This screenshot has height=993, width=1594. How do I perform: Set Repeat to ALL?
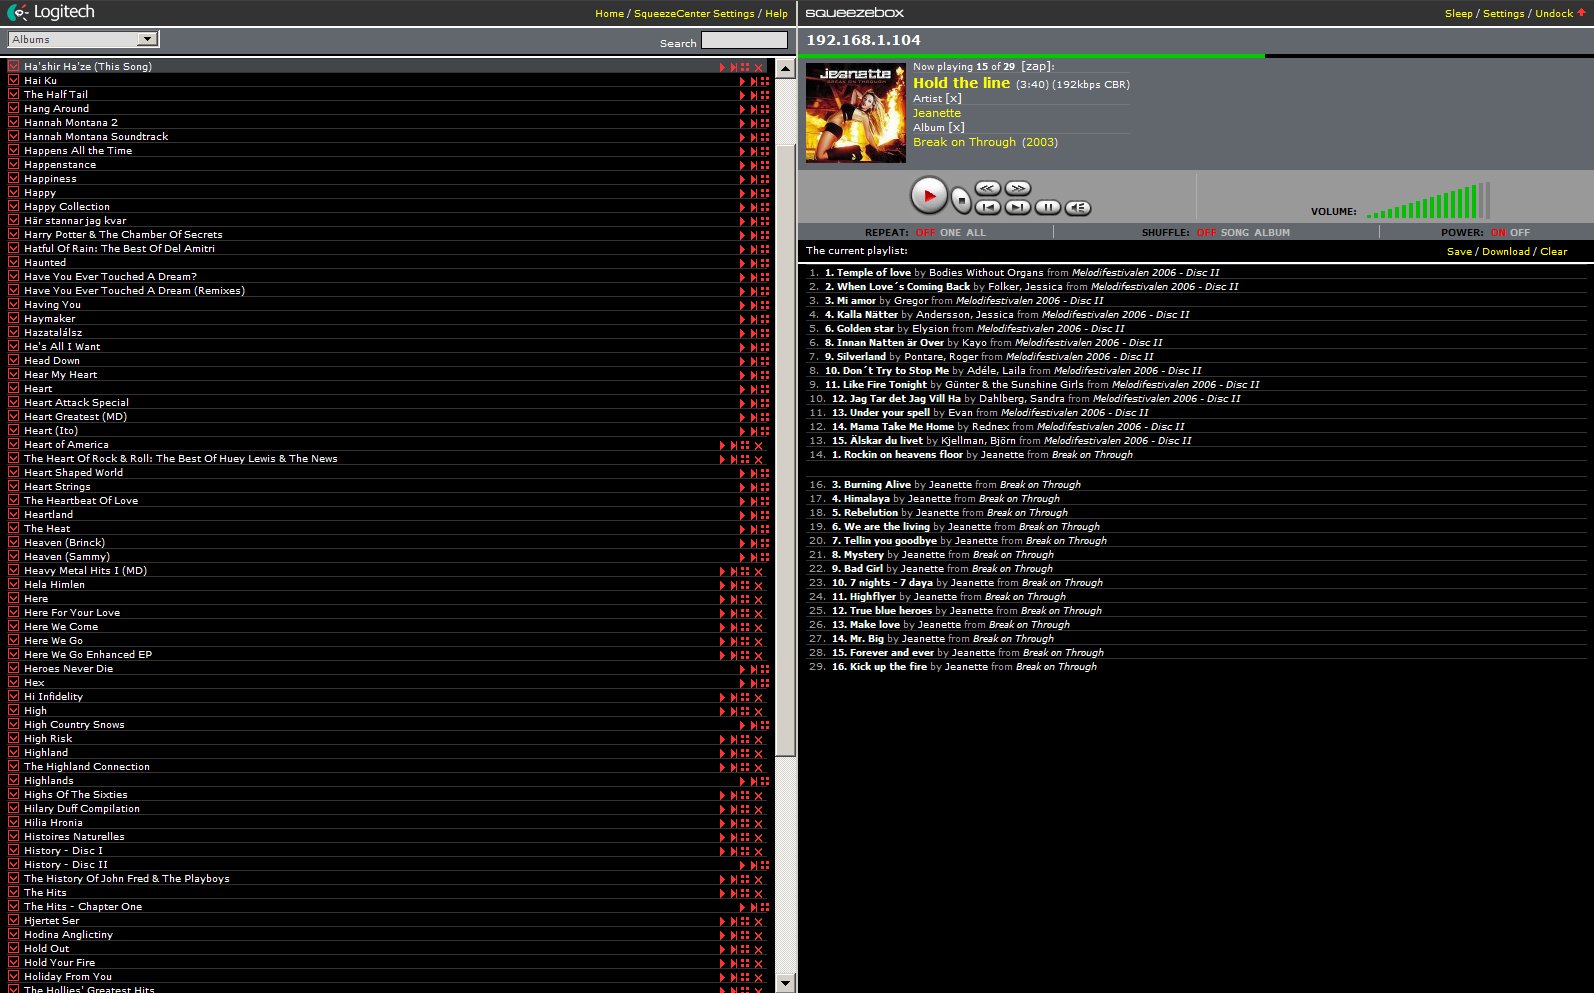pos(976,233)
